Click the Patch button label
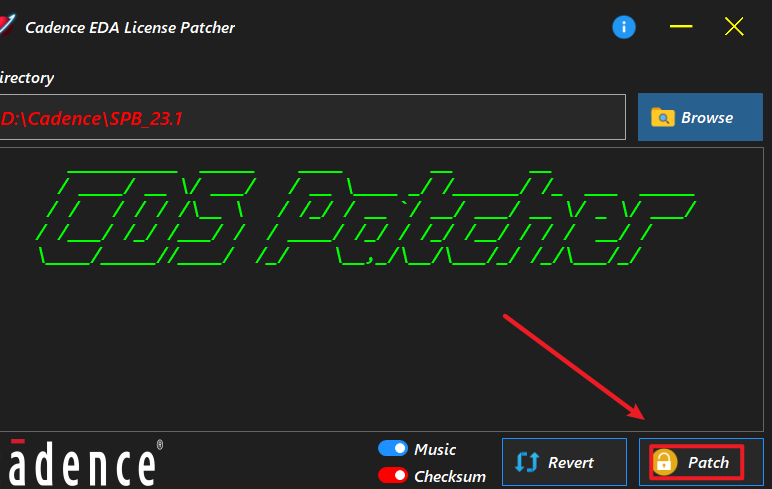Viewport: 772px width, 489px height. 708,462
